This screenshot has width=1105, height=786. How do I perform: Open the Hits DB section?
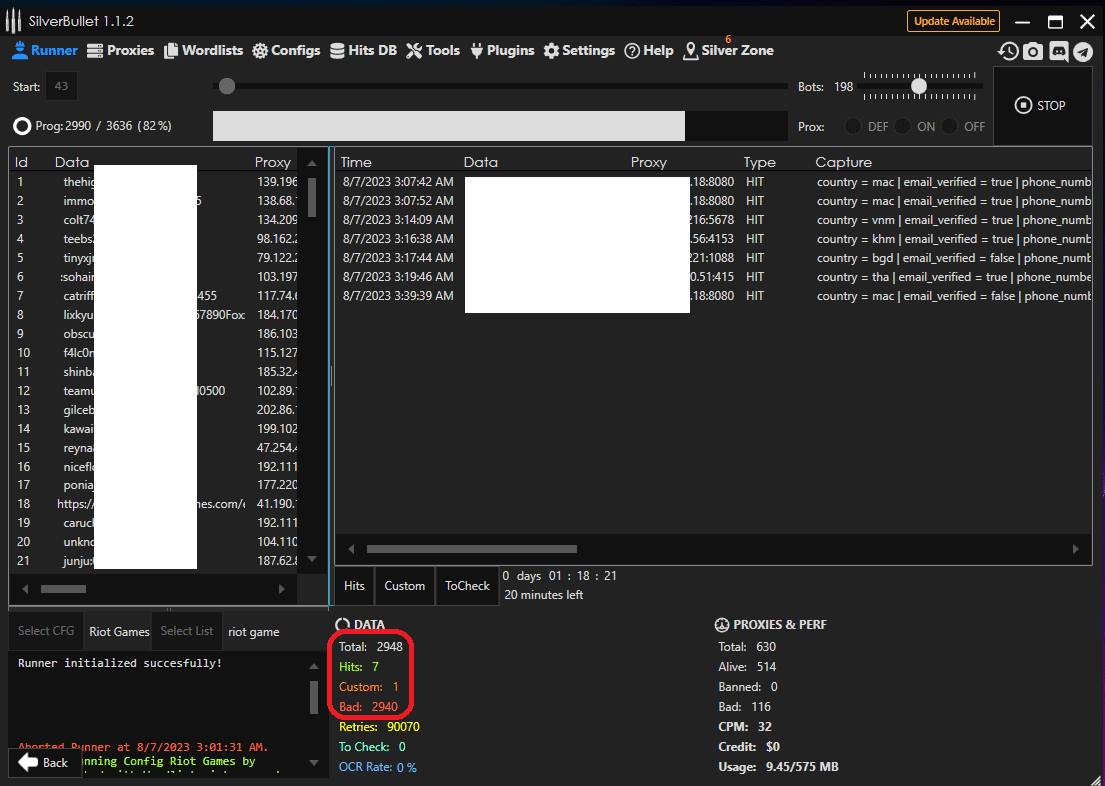point(363,50)
